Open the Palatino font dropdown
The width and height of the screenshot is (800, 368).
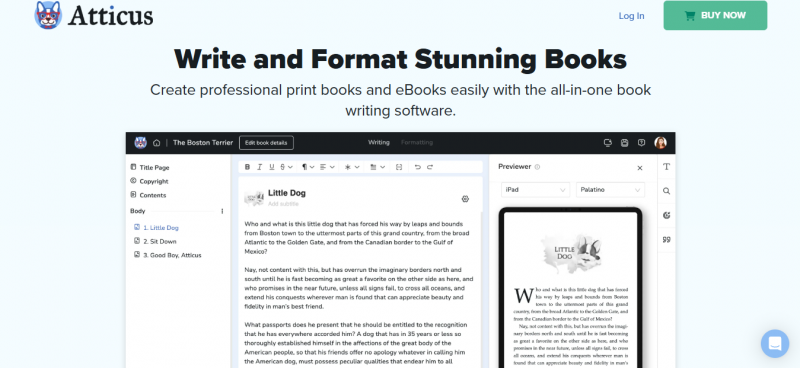click(610, 190)
